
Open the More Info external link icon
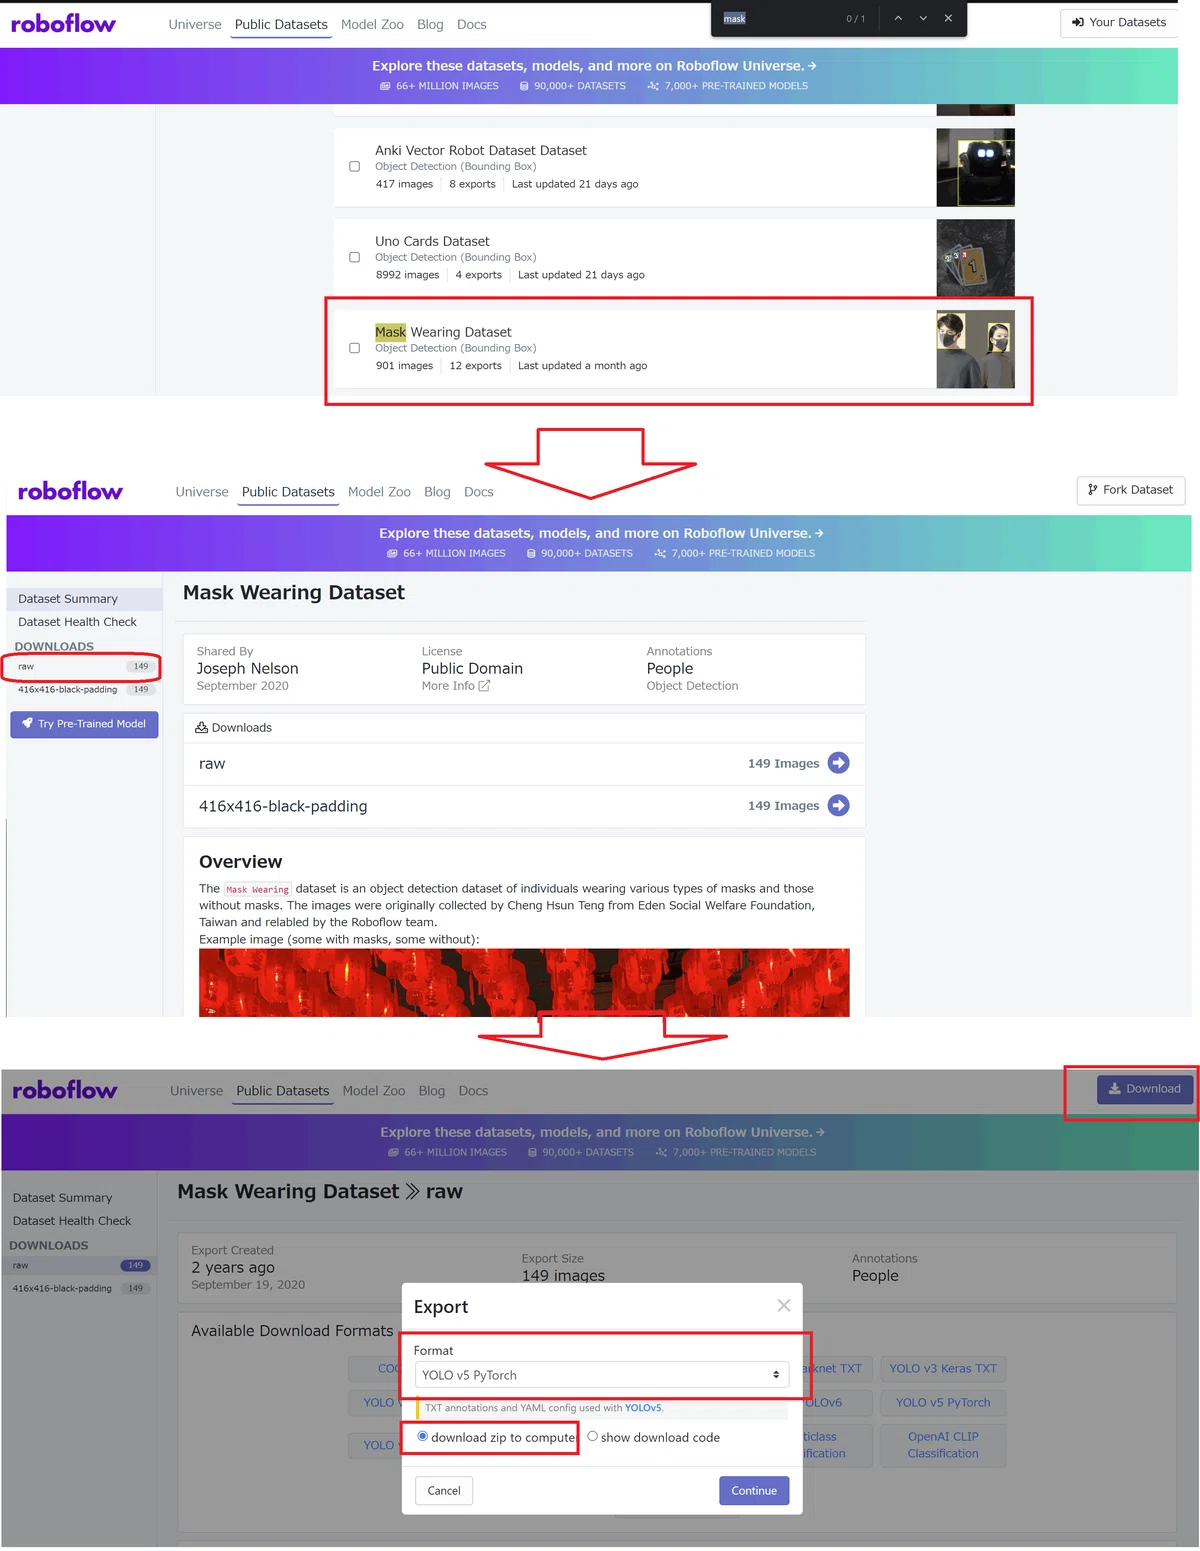(x=484, y=686)
